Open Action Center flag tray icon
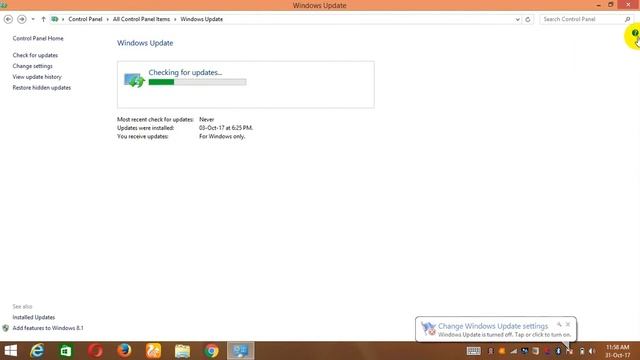This screenshot has height=360, width=640. click(x=569, y=351)
